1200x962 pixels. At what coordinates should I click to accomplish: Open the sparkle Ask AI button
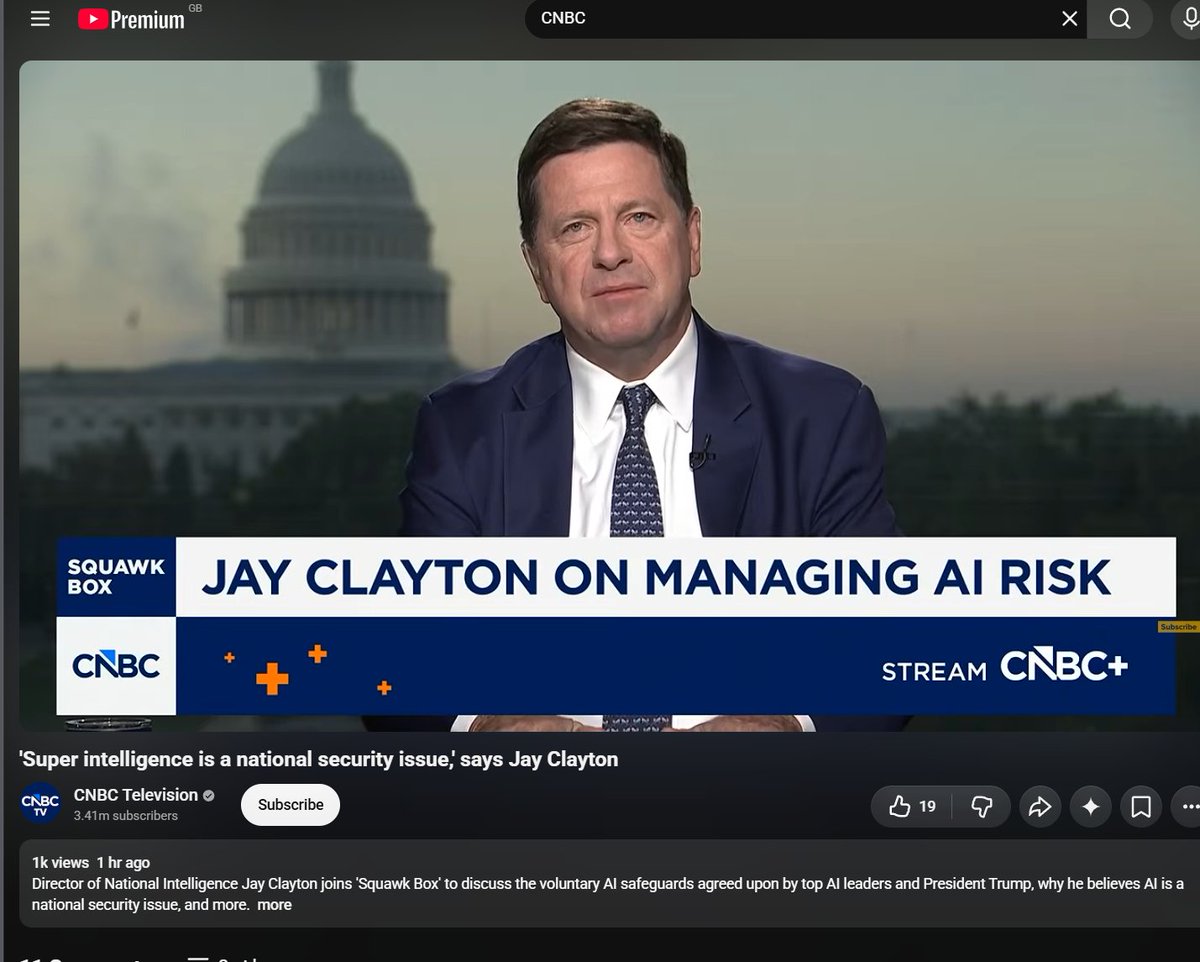pyautogui.click(x=1090, y=806)
